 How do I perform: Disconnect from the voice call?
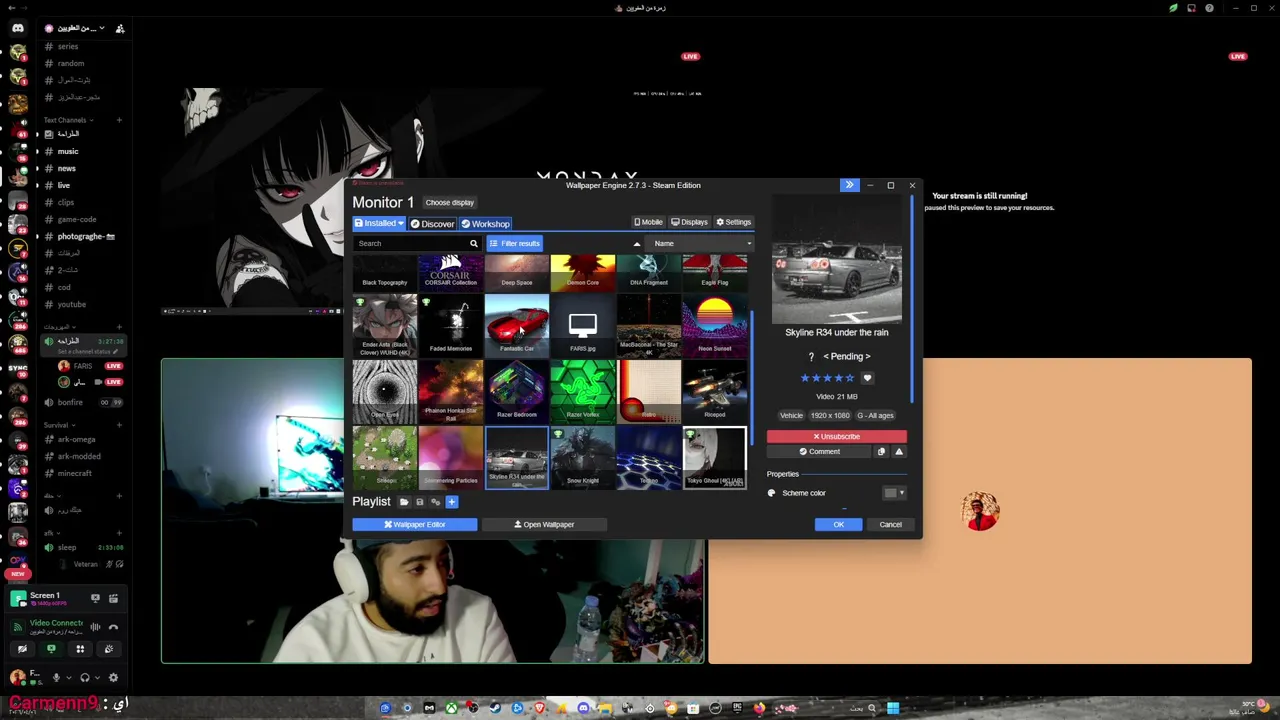click(x=113, y=627)
